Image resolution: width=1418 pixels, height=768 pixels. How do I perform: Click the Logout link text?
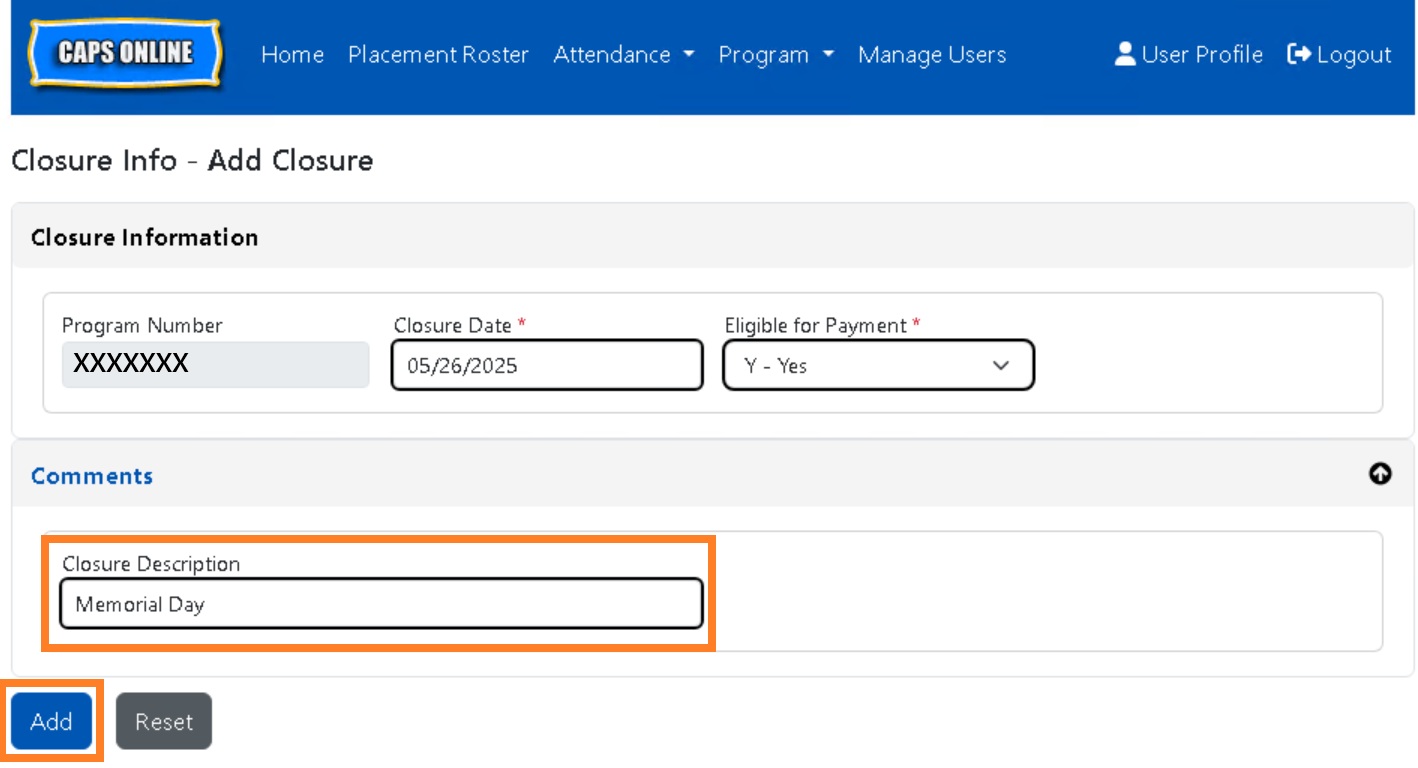[1353, 55]
